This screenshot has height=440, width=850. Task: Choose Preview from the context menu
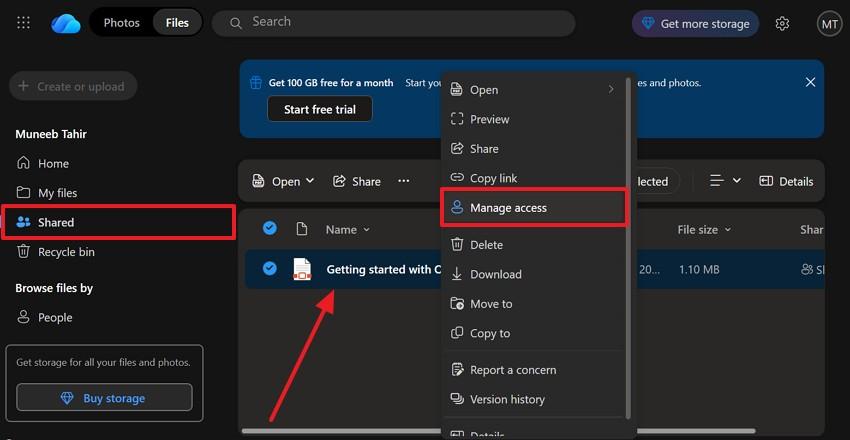(533, 119)
